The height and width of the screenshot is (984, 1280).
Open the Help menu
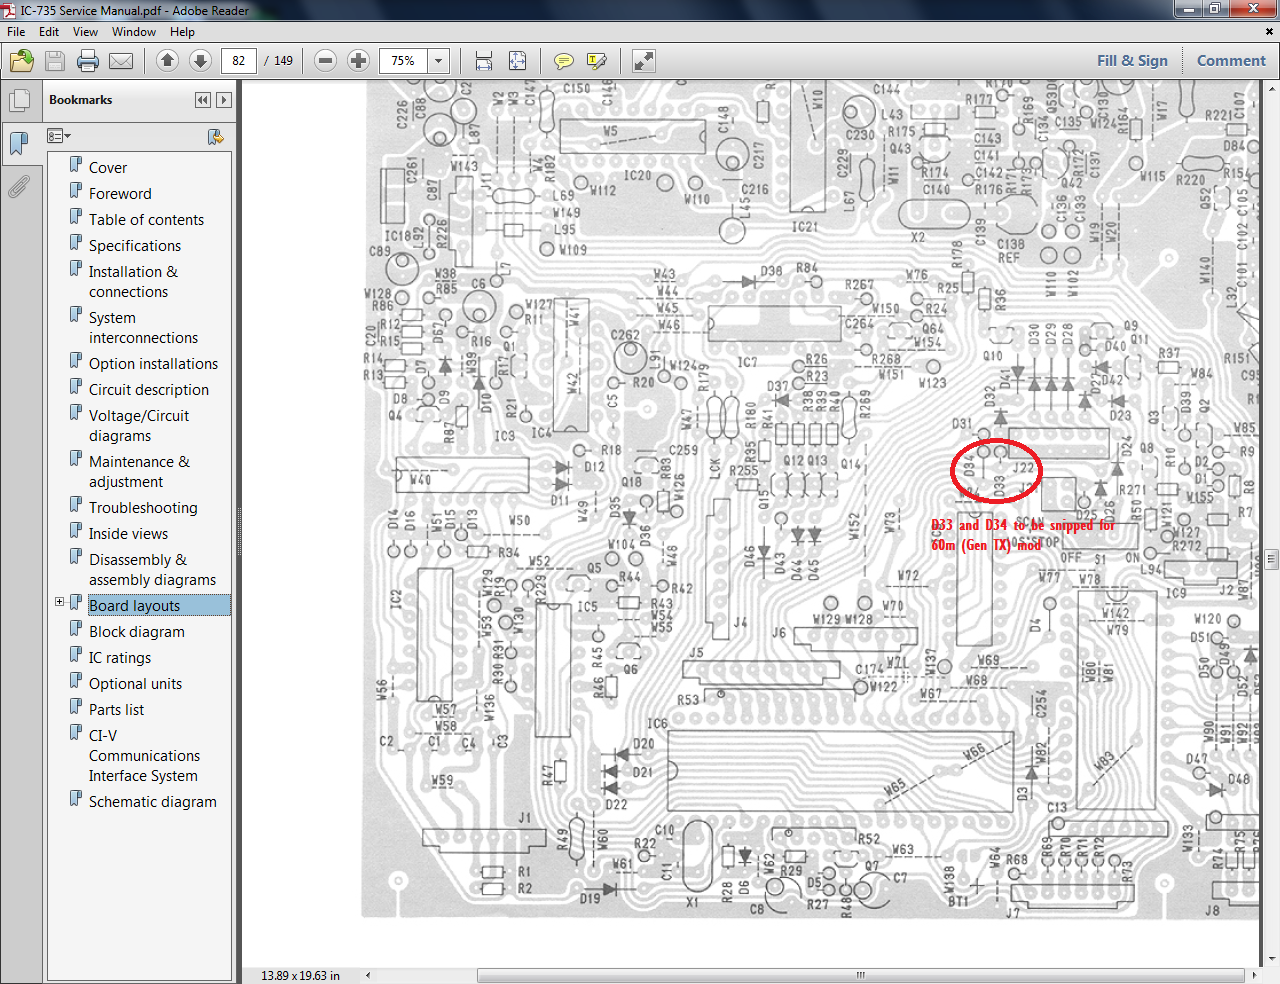pyautogui.click(x=182, y=32)
